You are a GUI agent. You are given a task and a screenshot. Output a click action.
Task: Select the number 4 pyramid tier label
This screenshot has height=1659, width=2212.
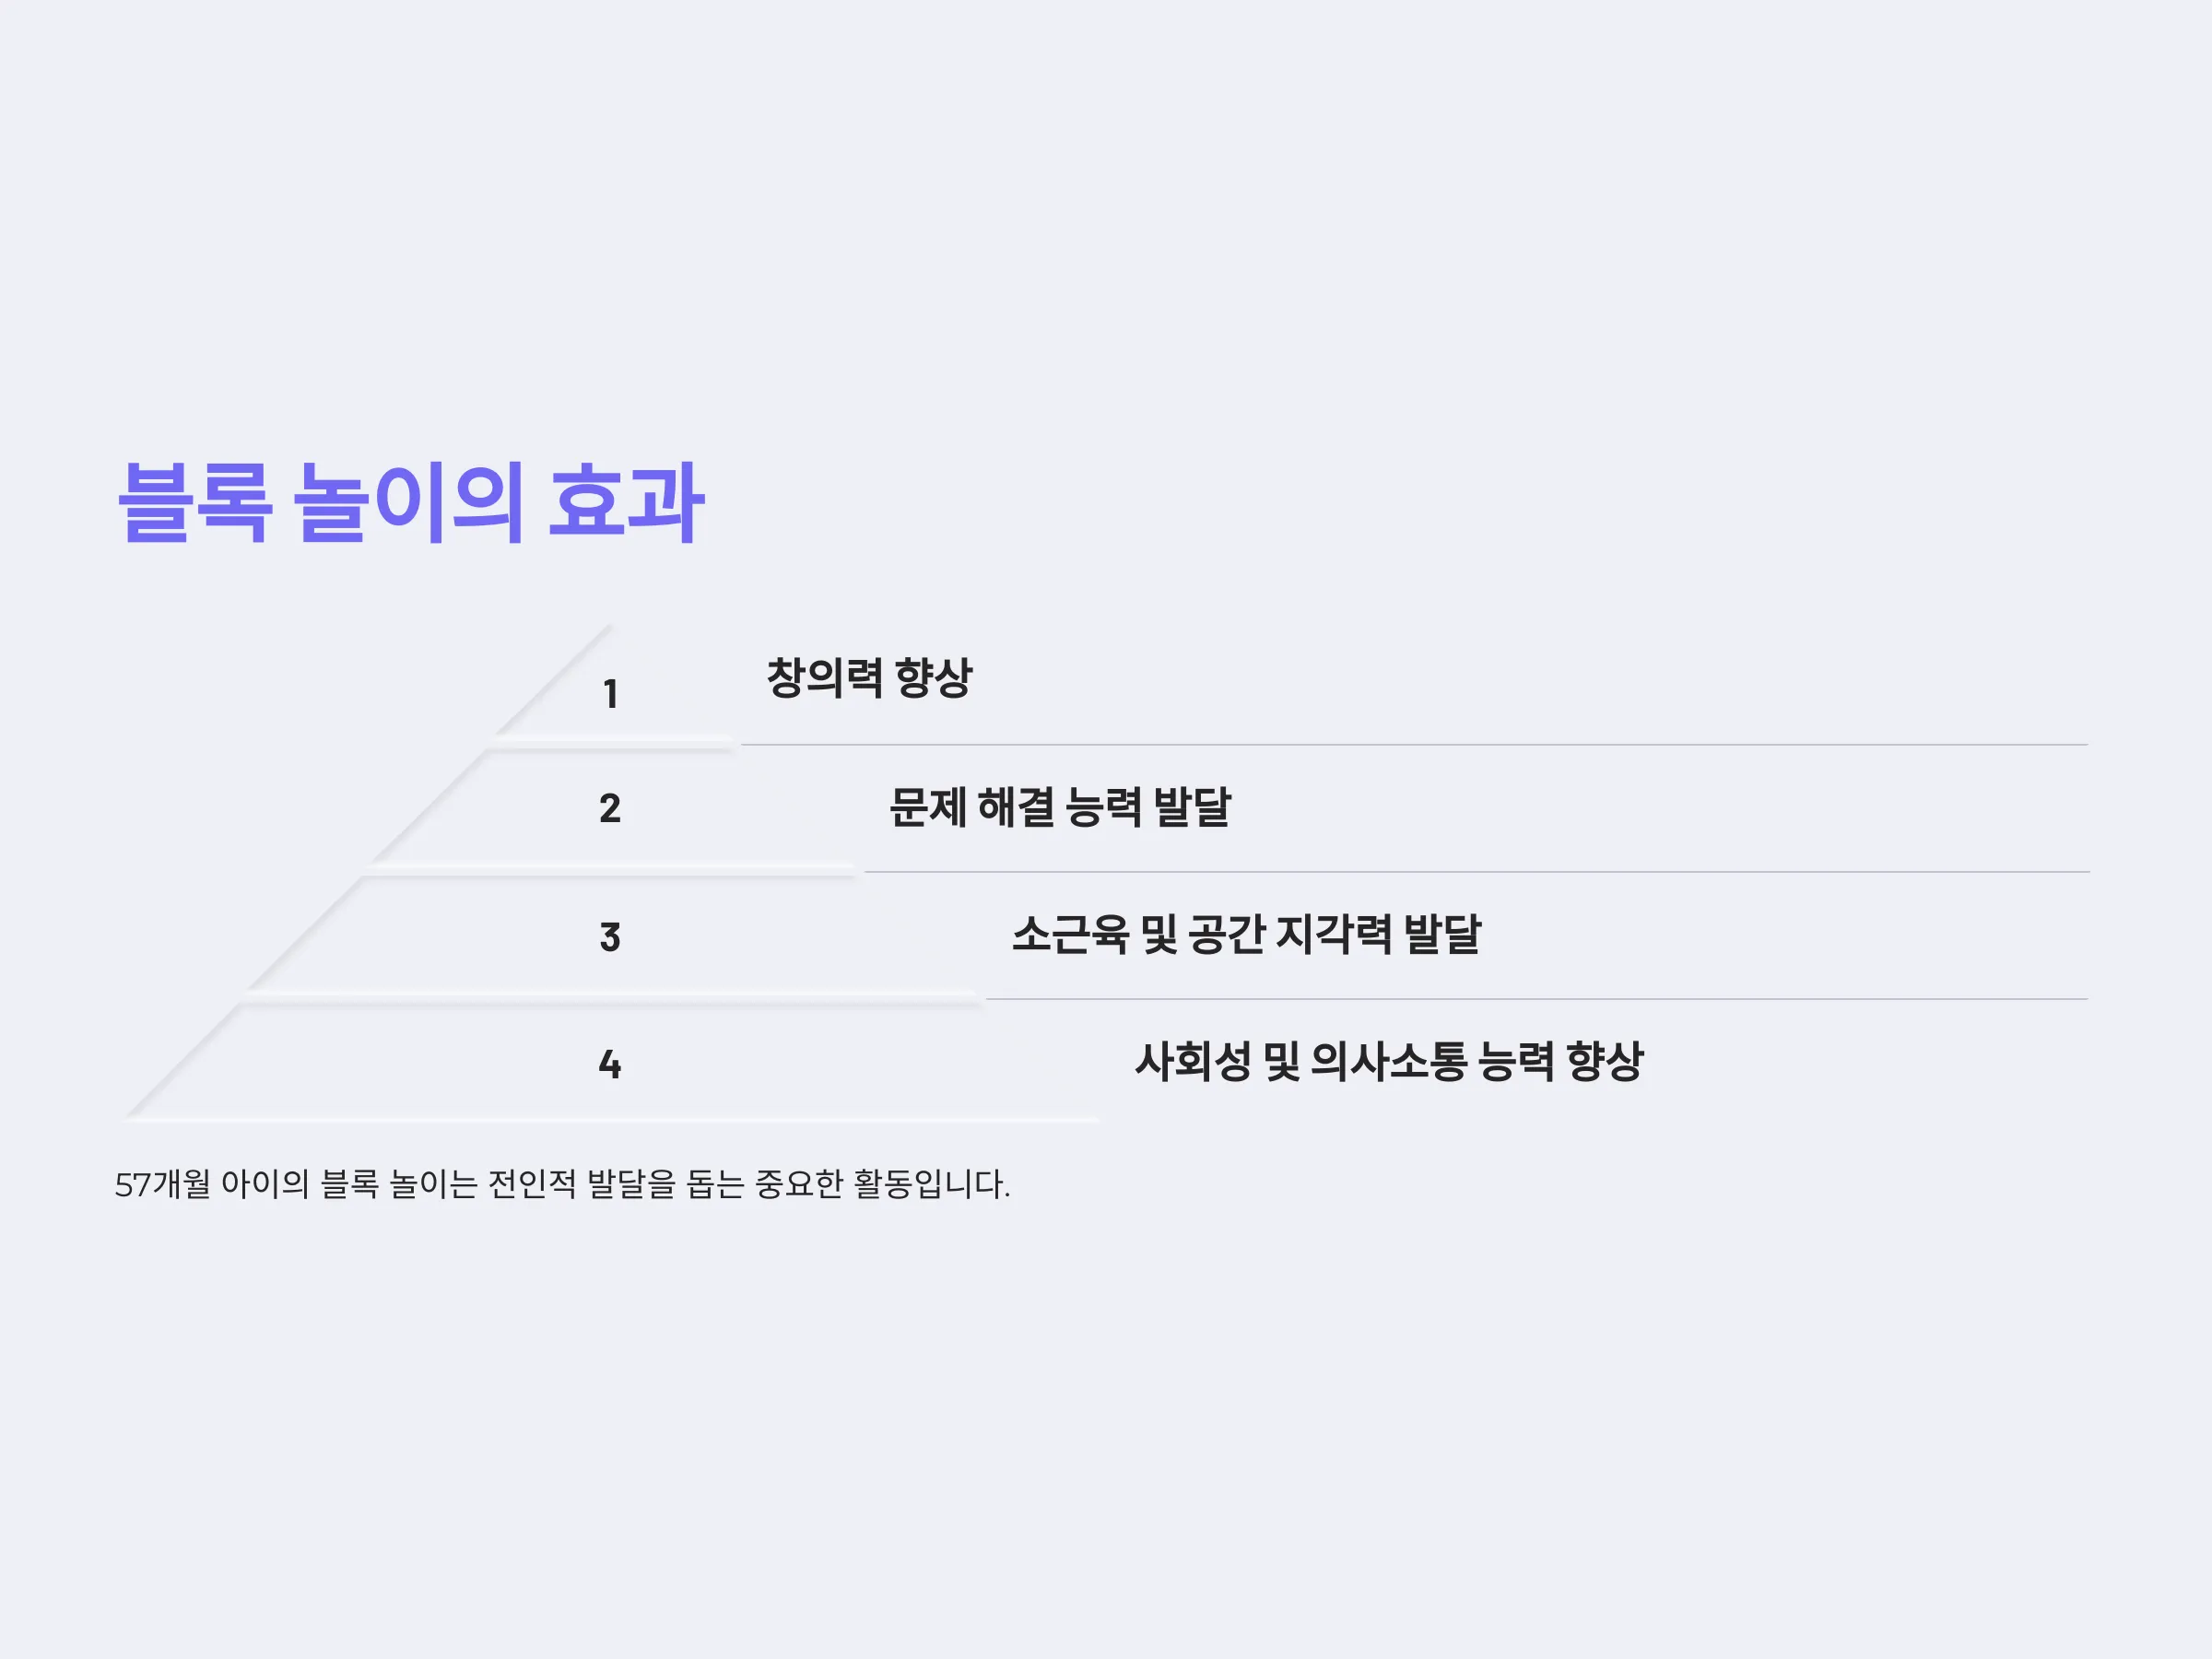(x=610, y=1064)
